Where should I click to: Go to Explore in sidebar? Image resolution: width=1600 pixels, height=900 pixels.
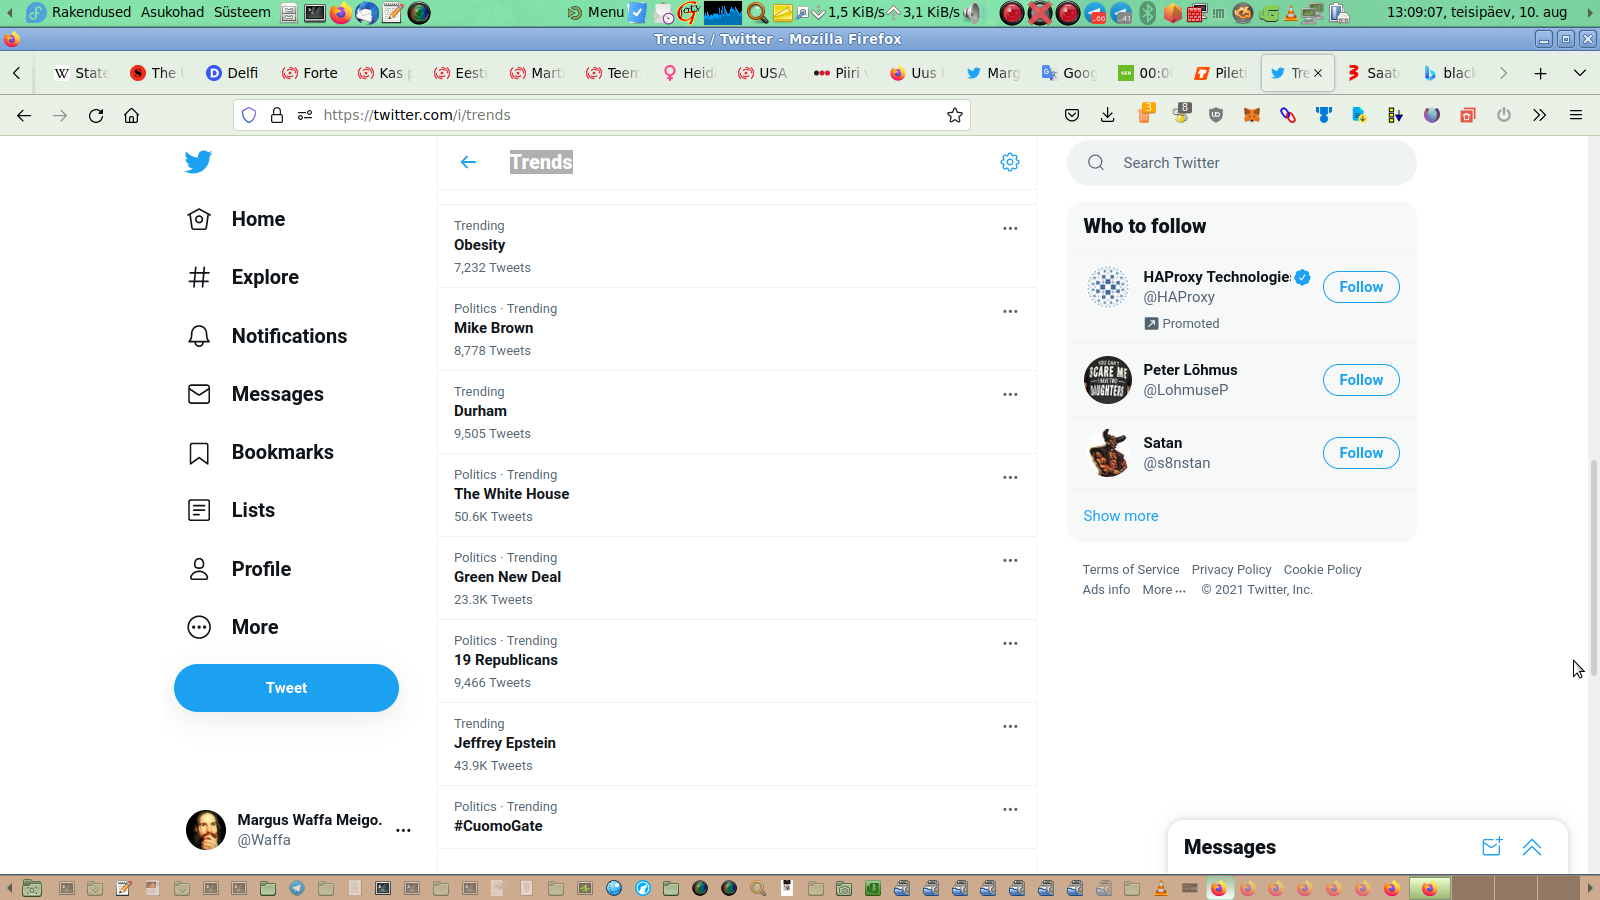(244, 277)
